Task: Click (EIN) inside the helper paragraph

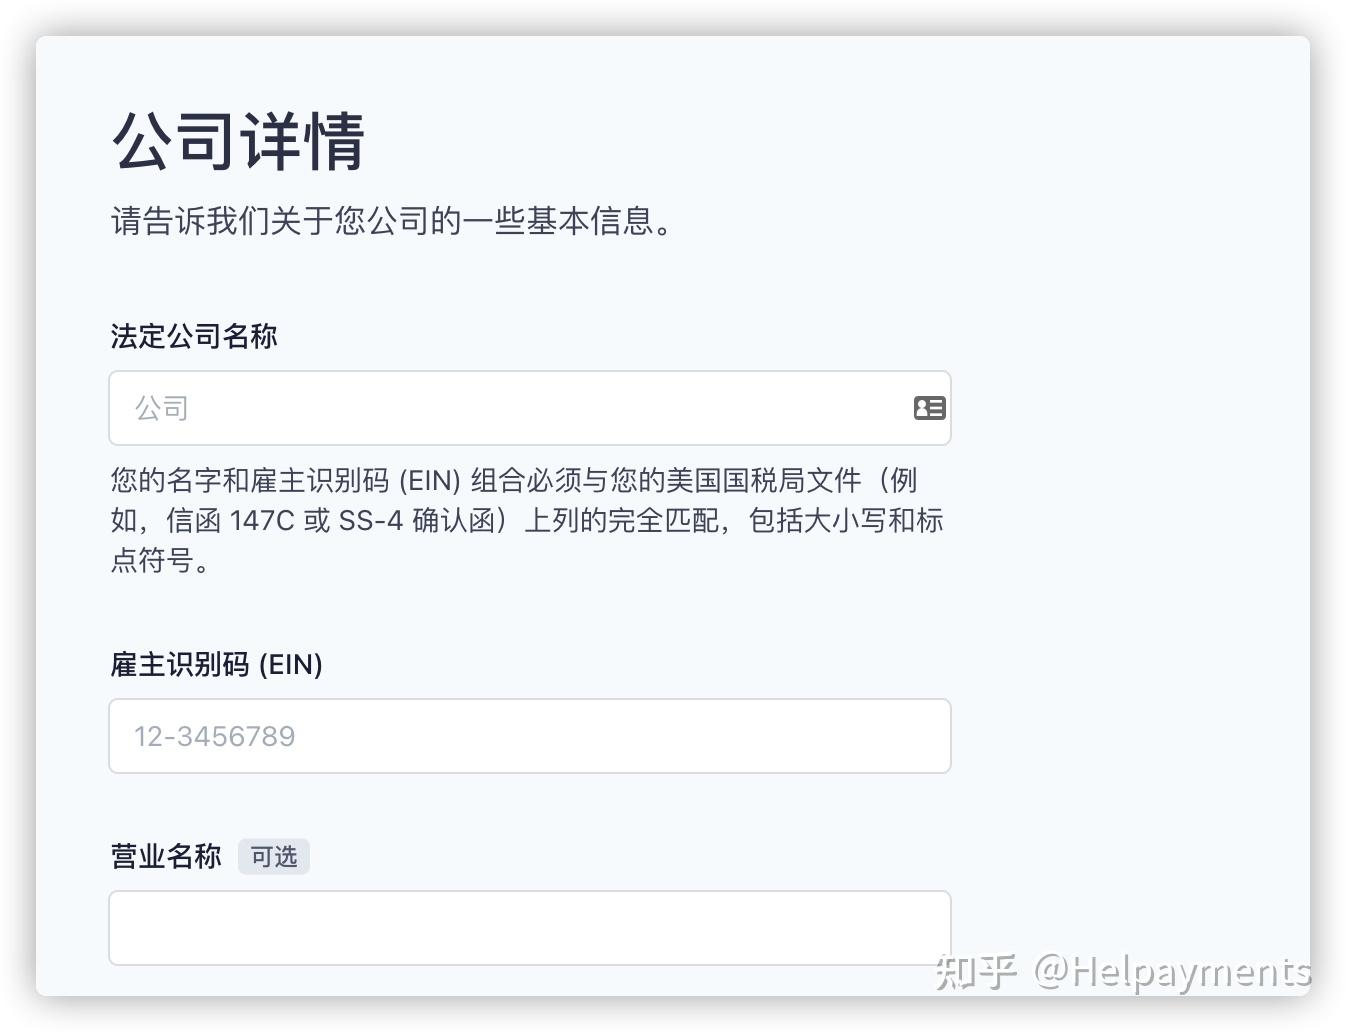Action: 430,481
